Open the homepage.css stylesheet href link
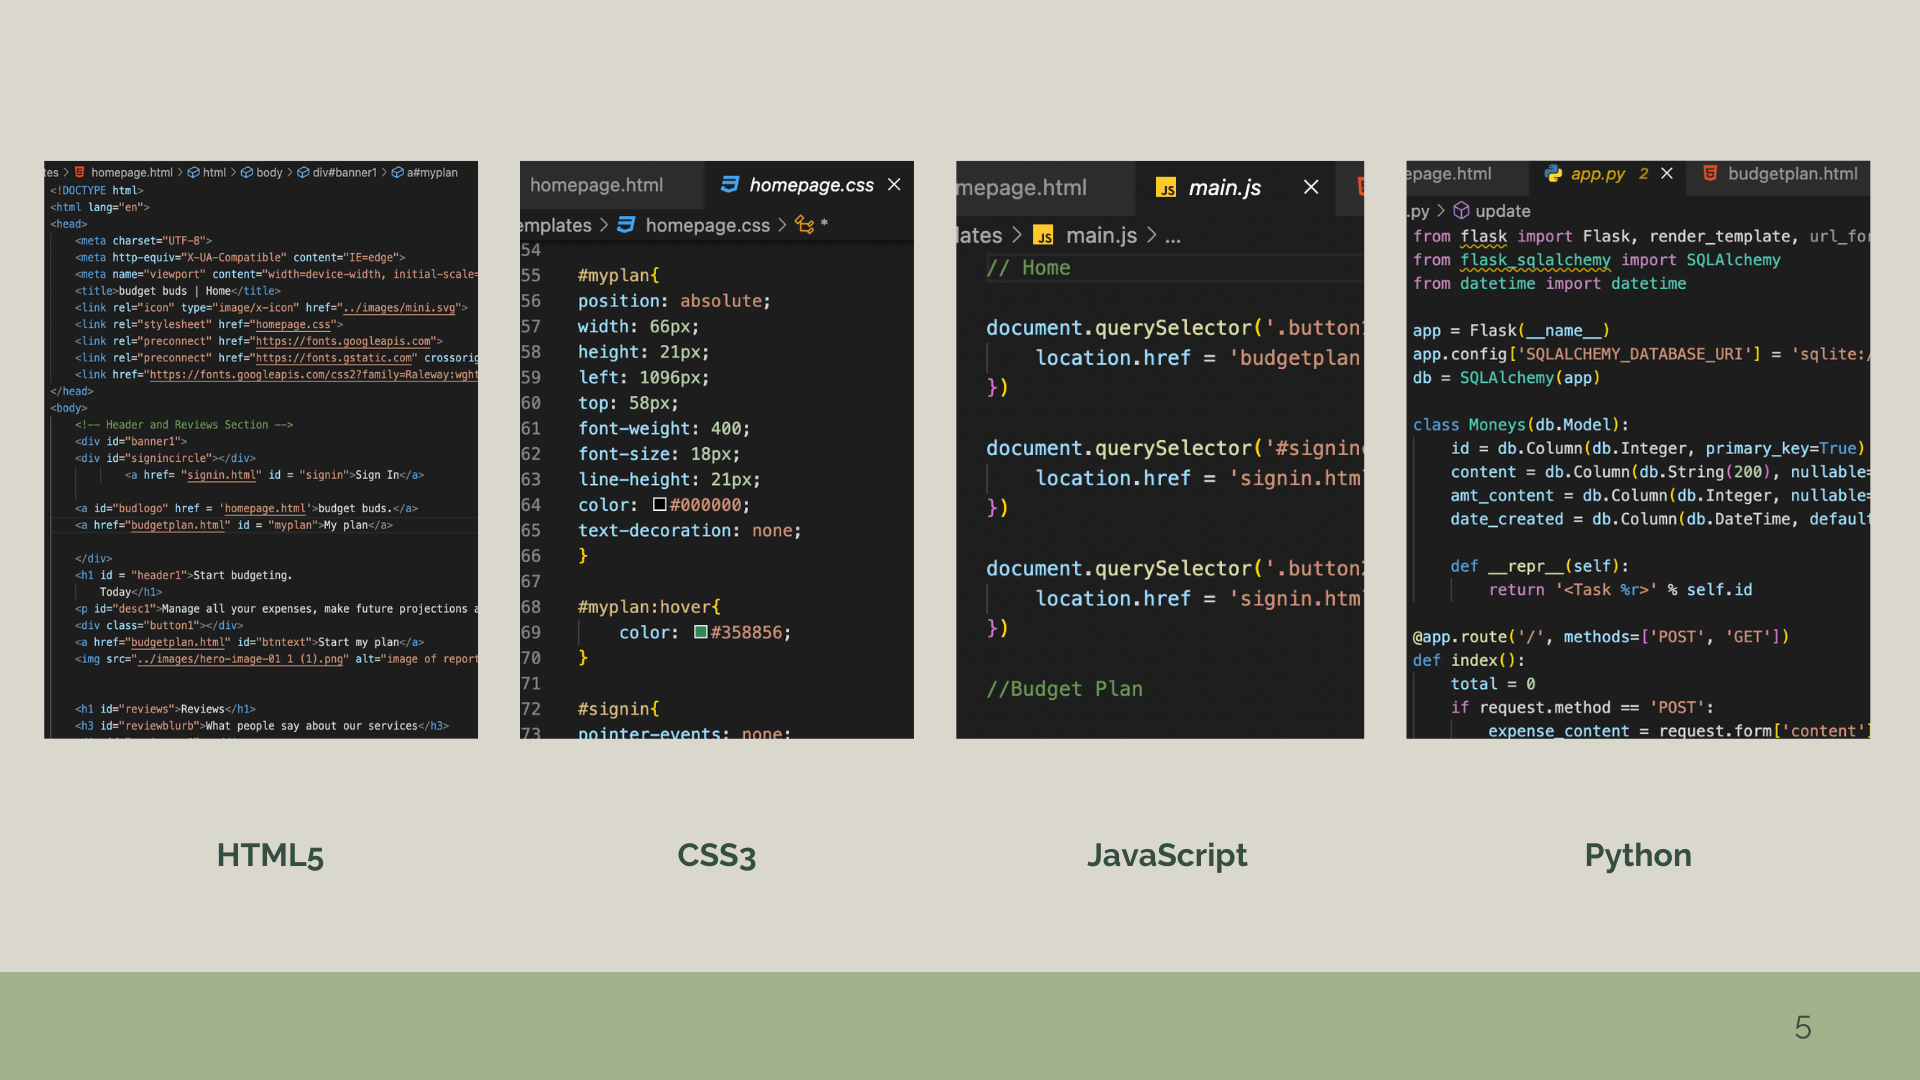1920x1080 pixels. pyautogui.click(x=292, y=325)
